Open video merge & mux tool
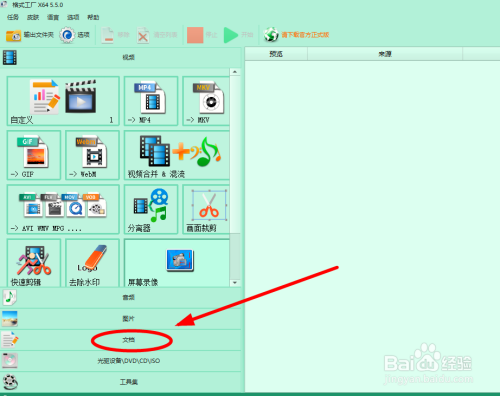This screenshot has width=500, height=396. tap(177, 155)
